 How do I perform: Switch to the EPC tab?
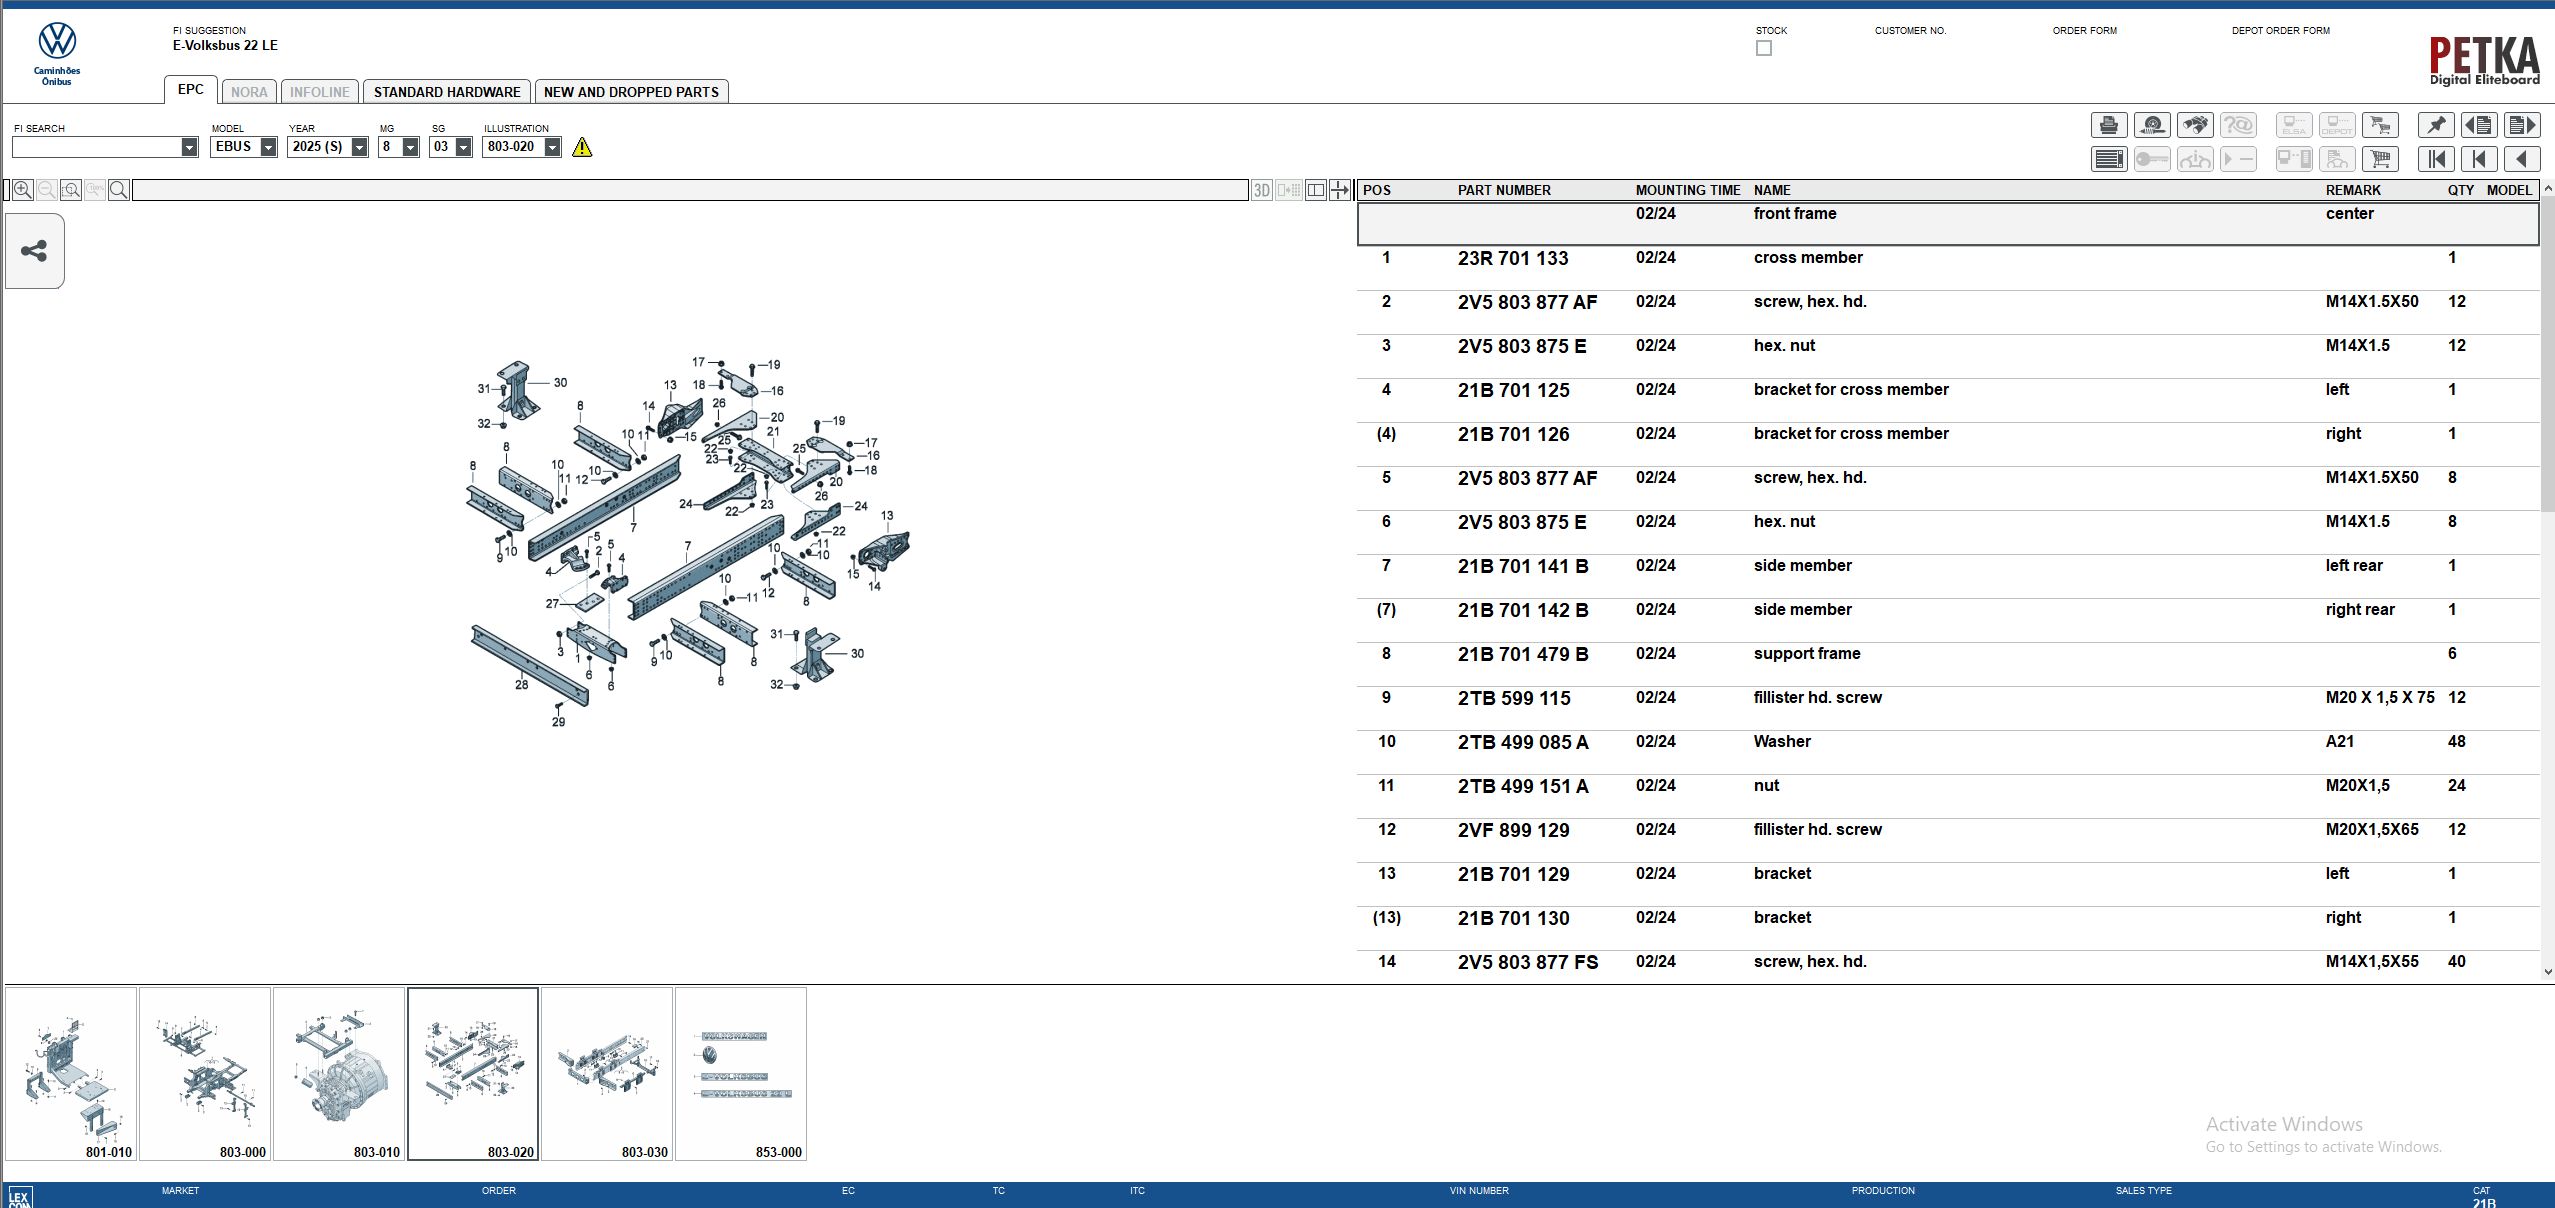[x=191, y=89]
